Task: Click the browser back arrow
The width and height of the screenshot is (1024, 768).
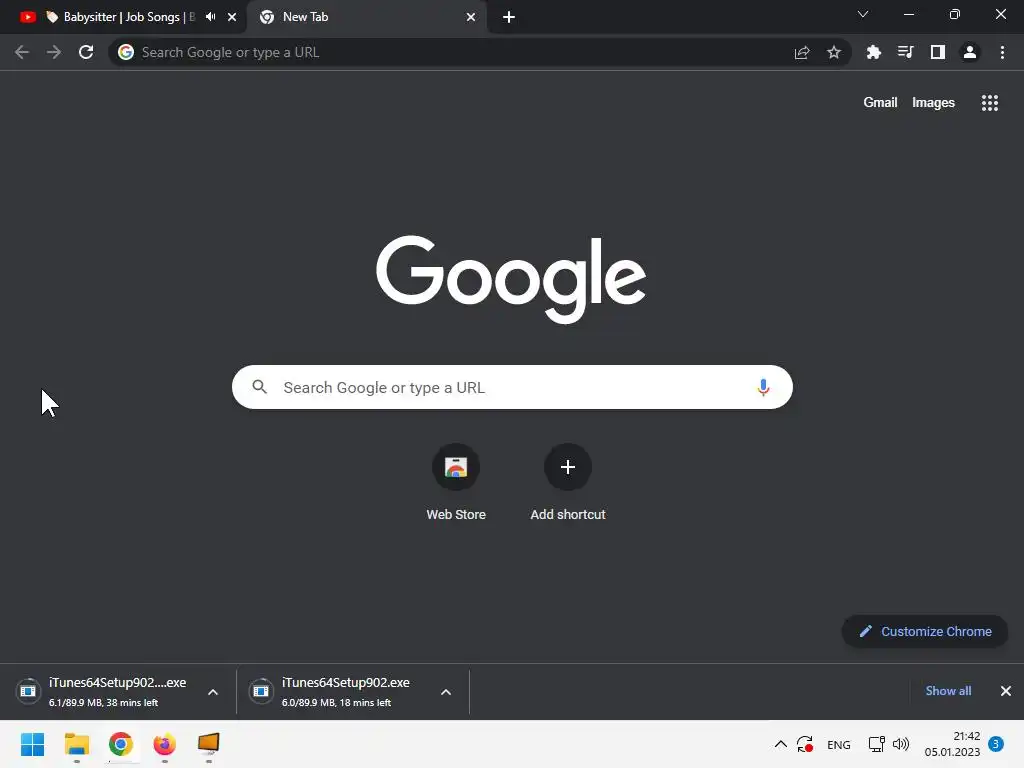Action: click(x=22, y=52)
